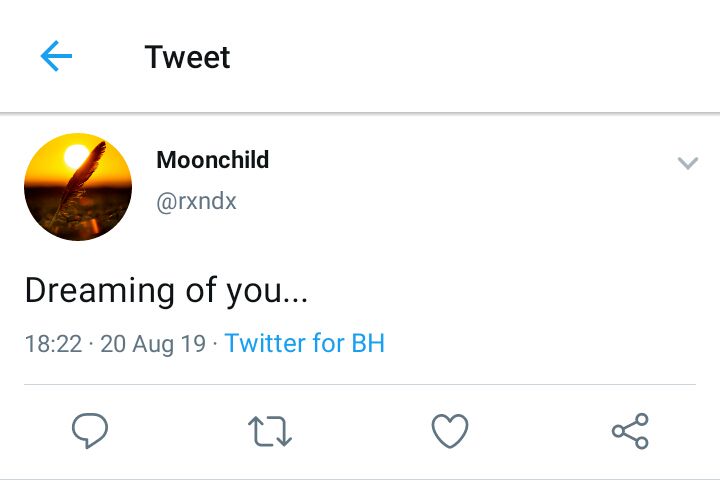Open Moonchild's sunset profile picture
Image resolution: width=720 pixels, height=484 pixels.
[x=78, y=187]
